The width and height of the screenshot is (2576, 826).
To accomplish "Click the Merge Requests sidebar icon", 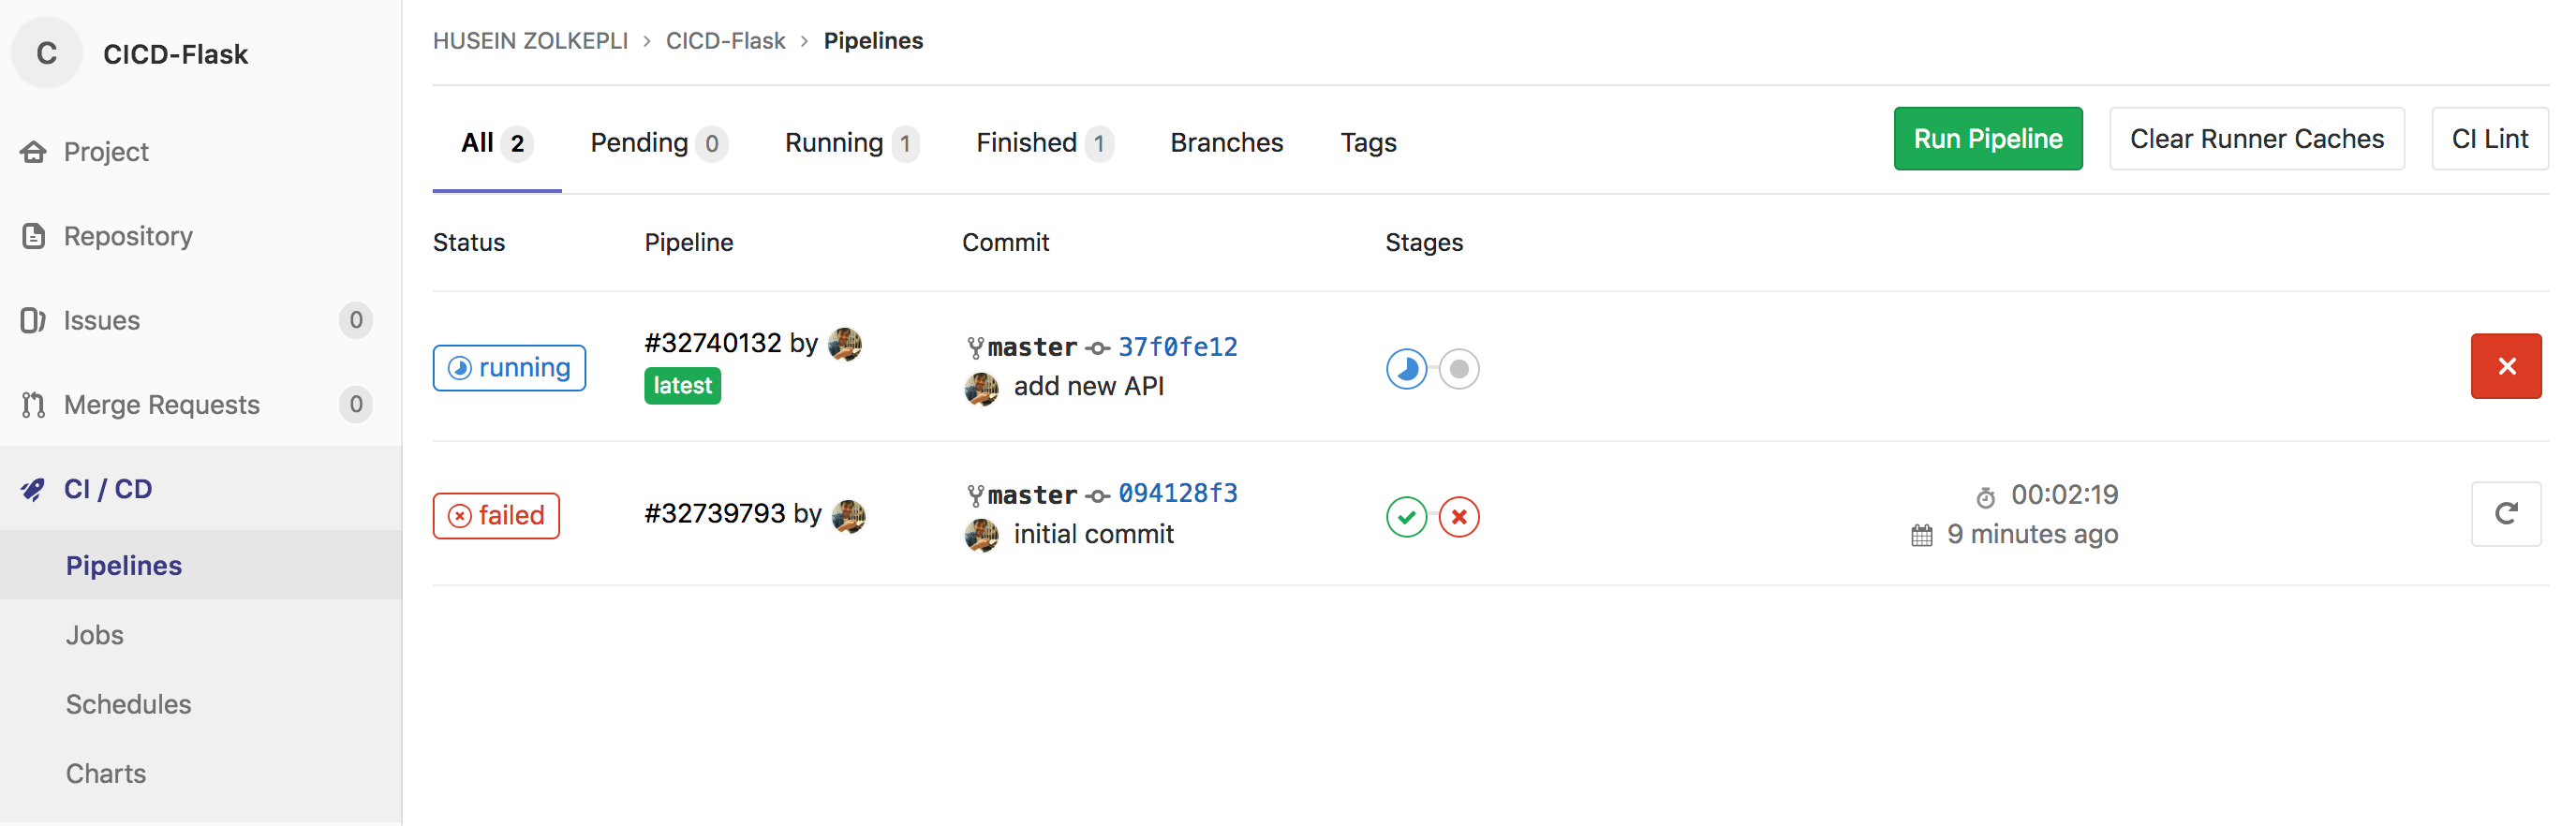I will 33,404.
